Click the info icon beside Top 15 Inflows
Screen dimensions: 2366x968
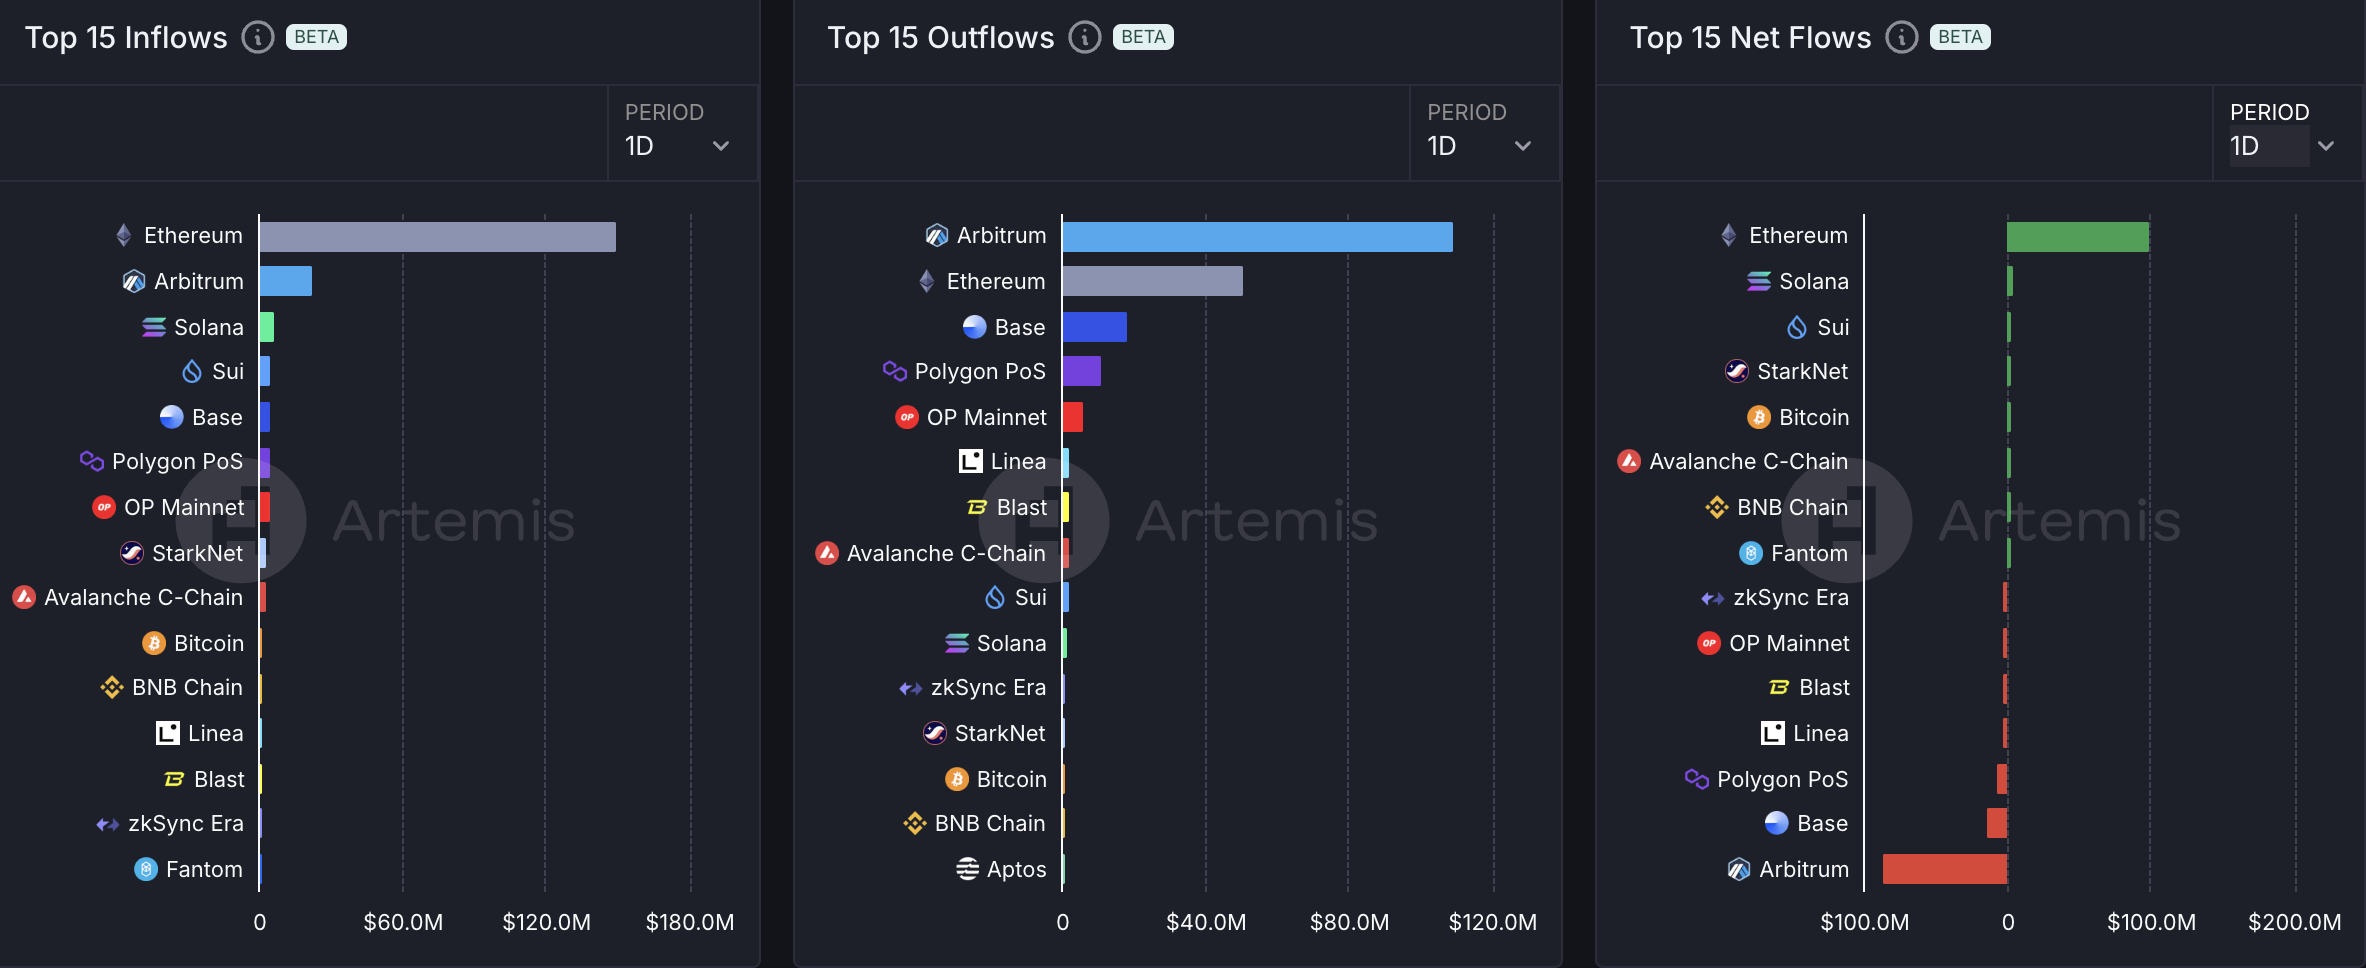[258, 38]
